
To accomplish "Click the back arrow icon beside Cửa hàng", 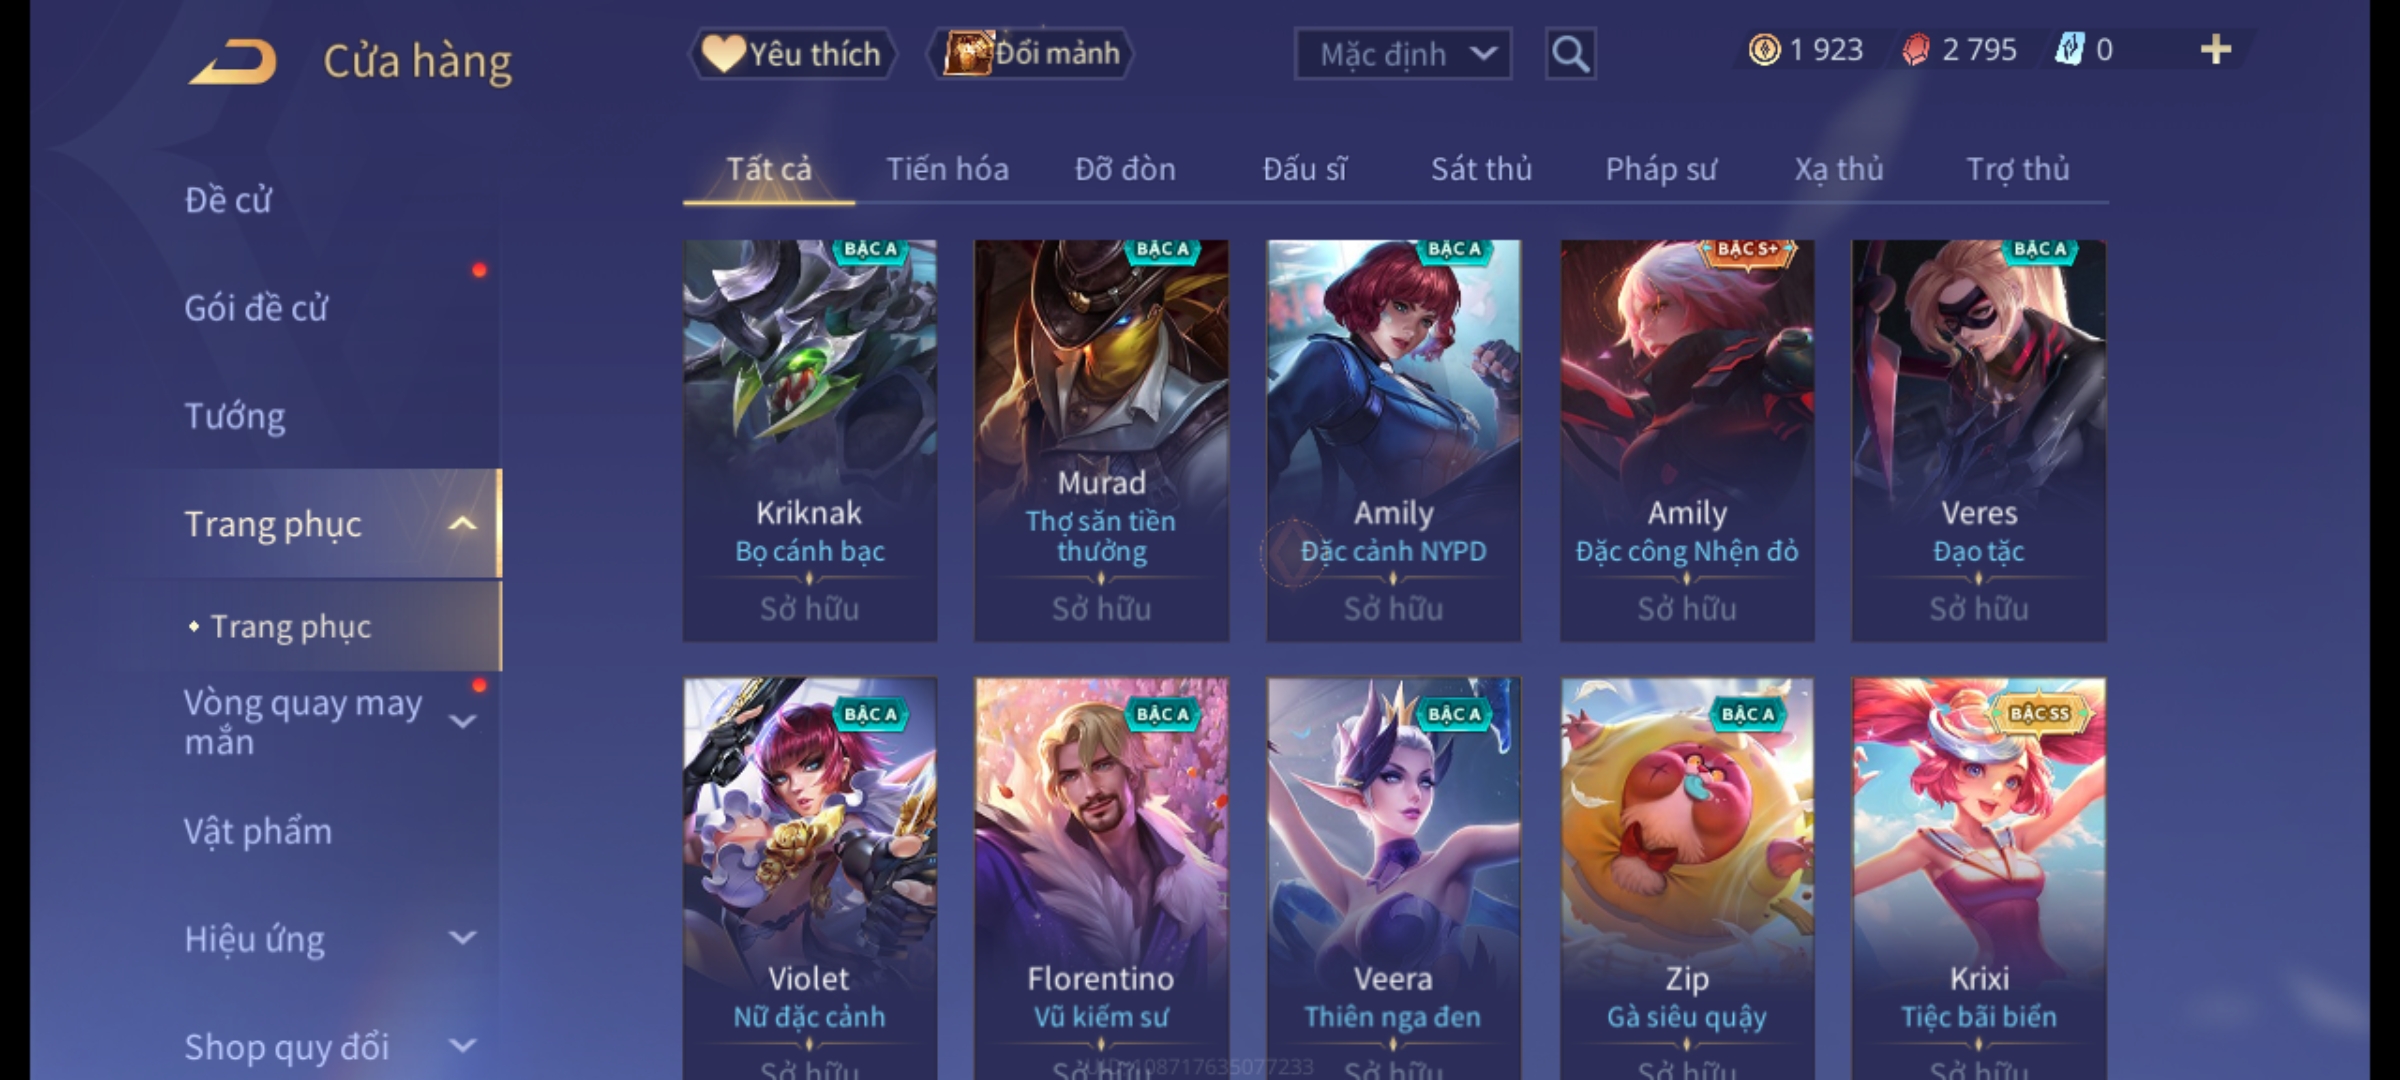I will pyautogui.click(x=233, y=62).
